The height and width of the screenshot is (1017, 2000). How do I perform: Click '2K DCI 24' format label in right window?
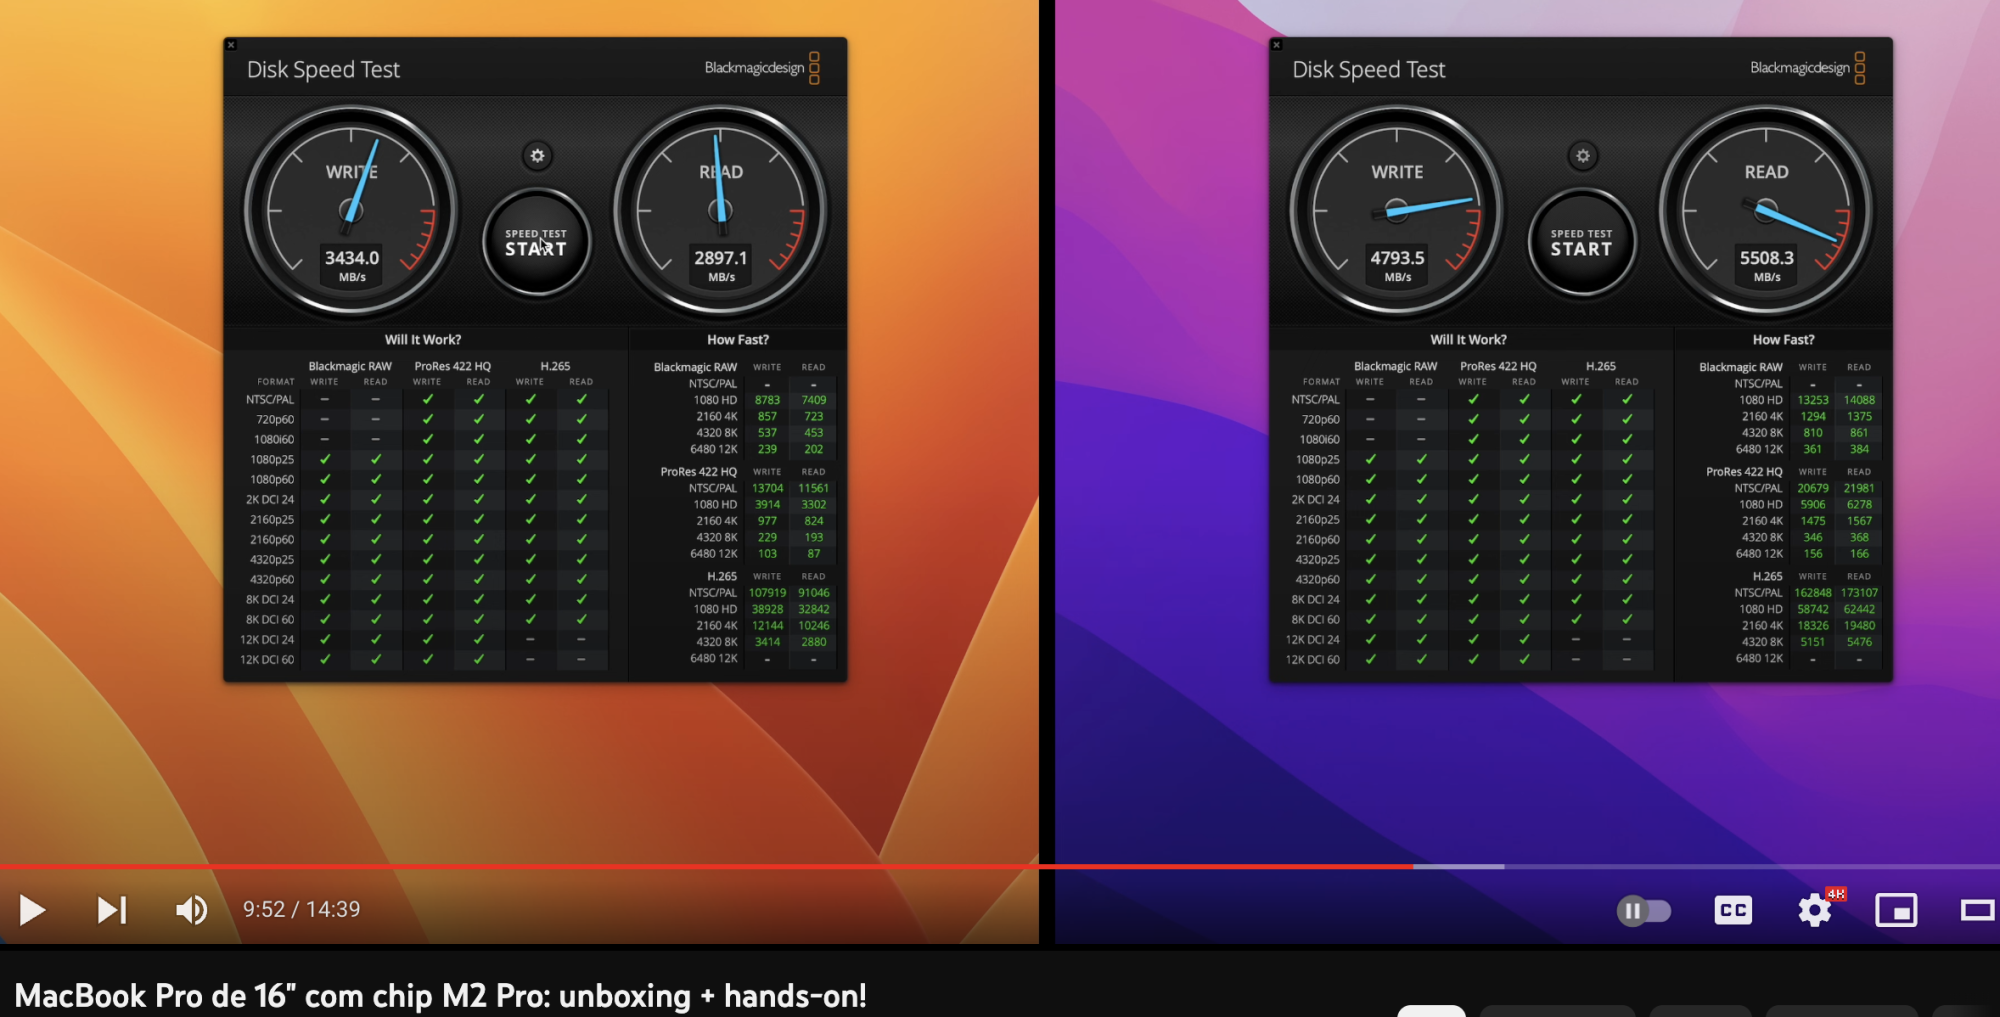(1315, 500)
